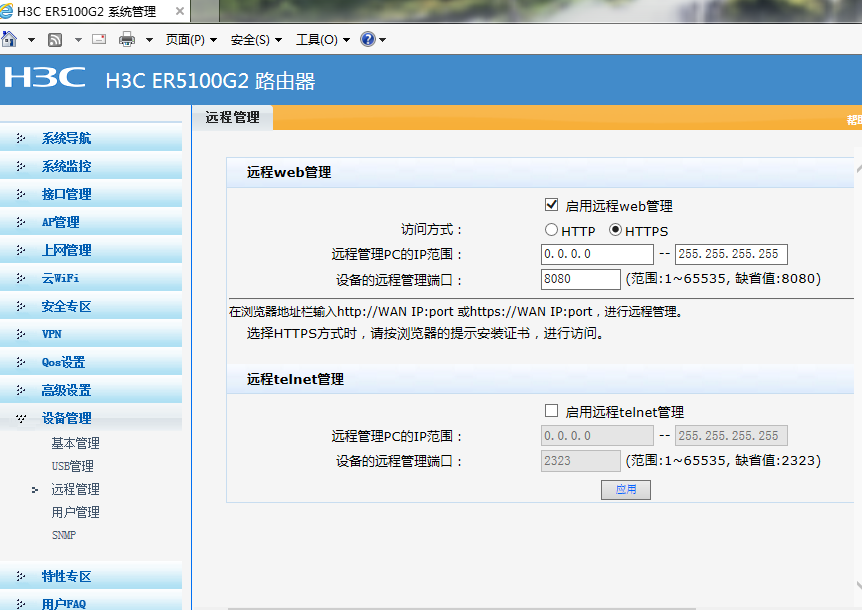Open the 安全(S) menu

pos(256,40)
